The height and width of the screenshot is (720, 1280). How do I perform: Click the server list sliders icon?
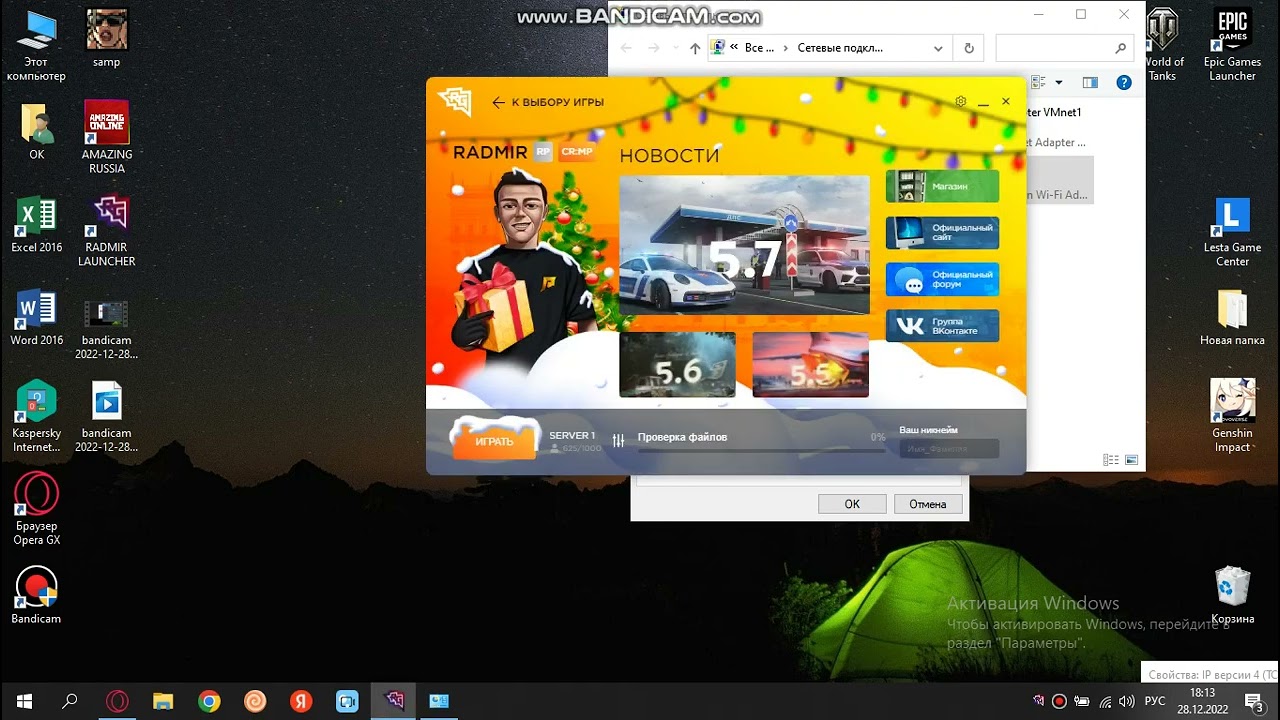click(x=618, y=440)
